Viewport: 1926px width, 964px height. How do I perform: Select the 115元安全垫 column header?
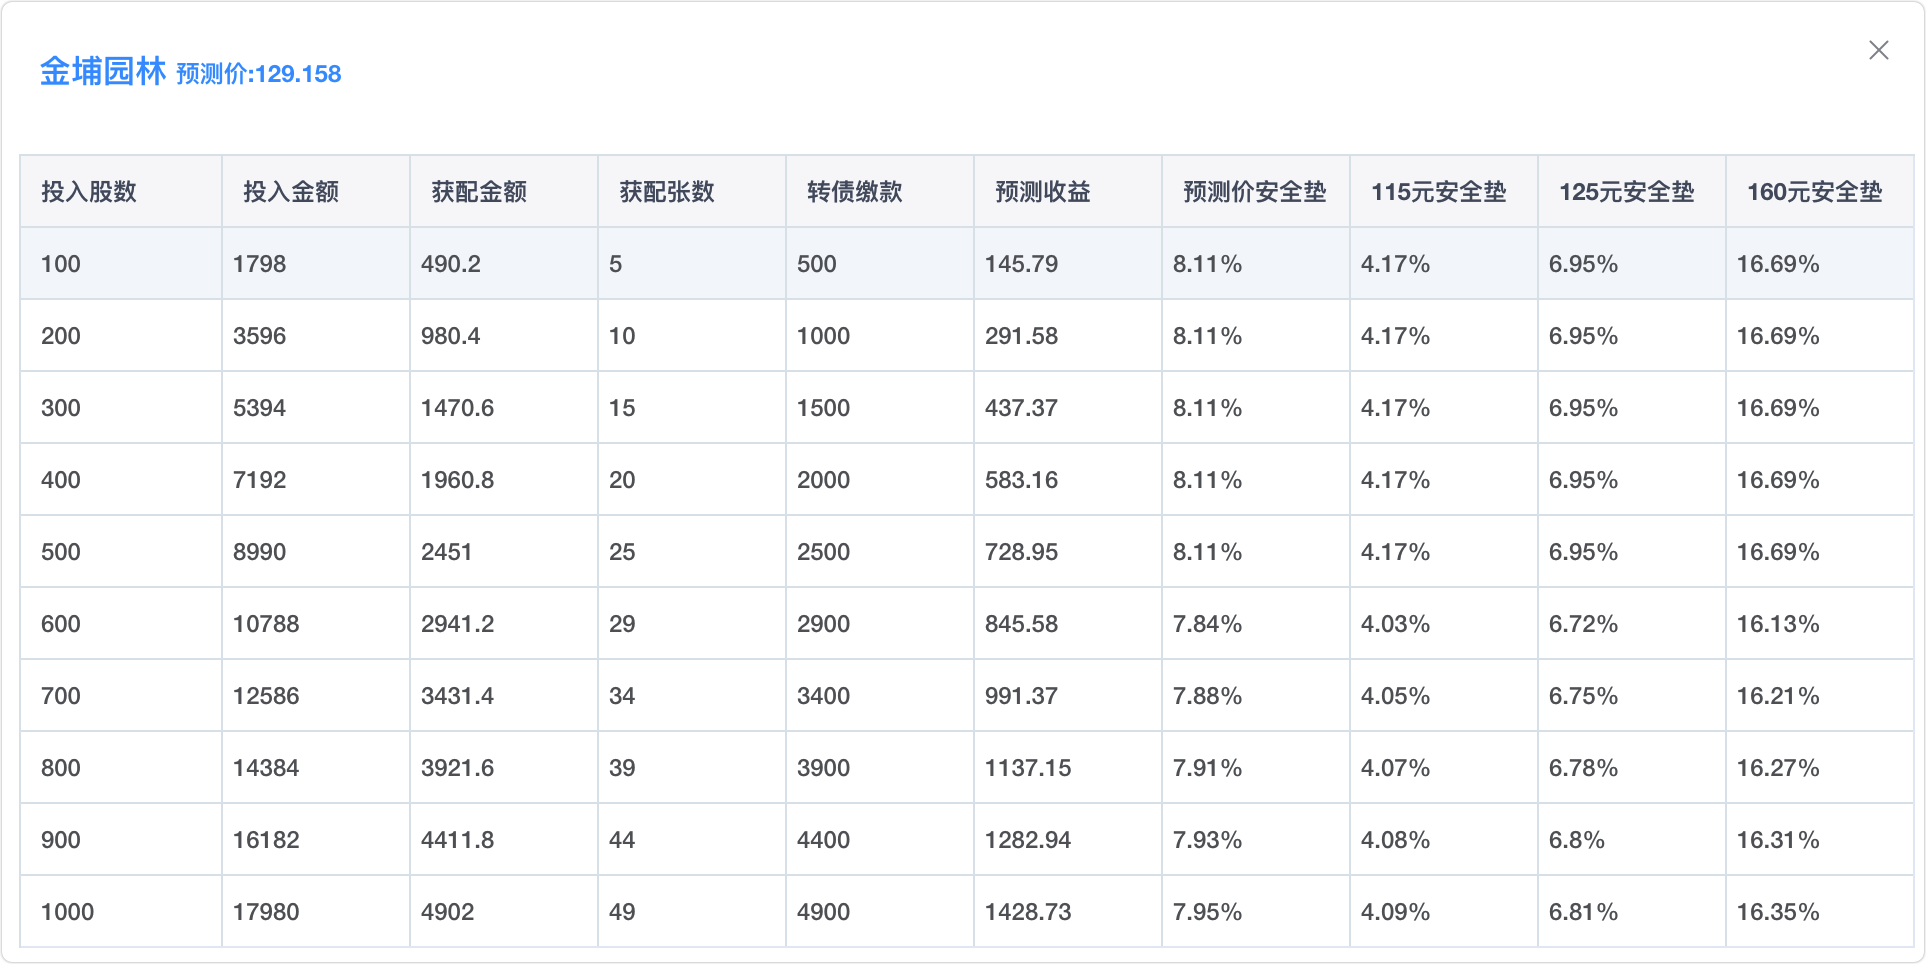(x=1438, y=192)
